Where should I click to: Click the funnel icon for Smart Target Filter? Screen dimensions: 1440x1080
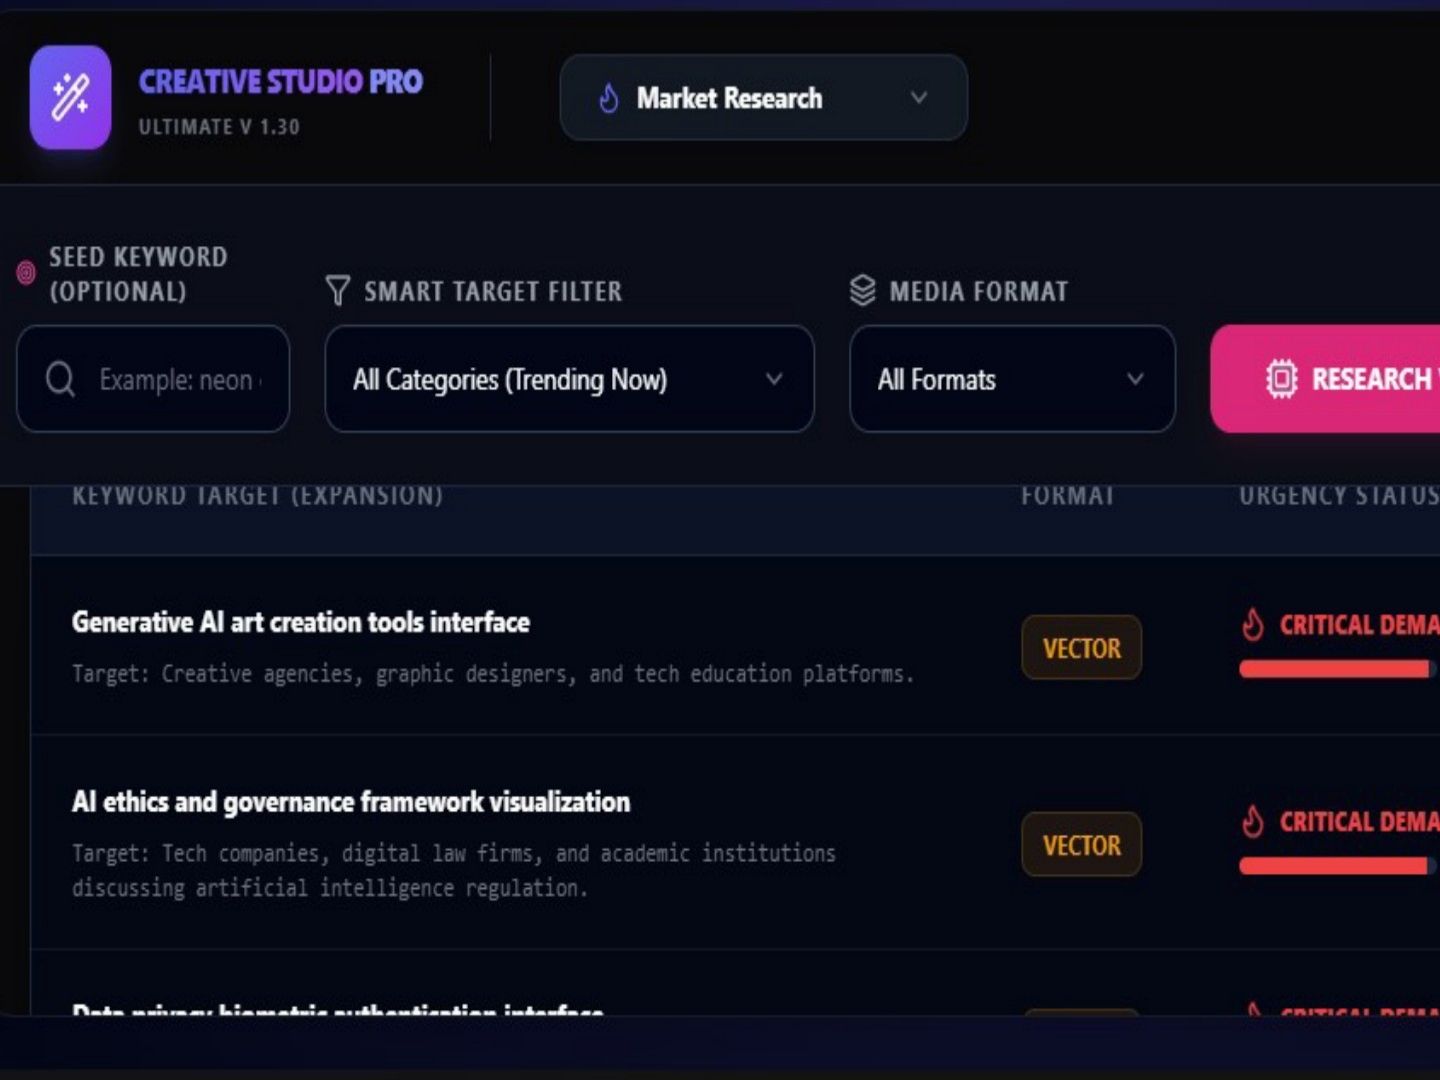(338, 291)
